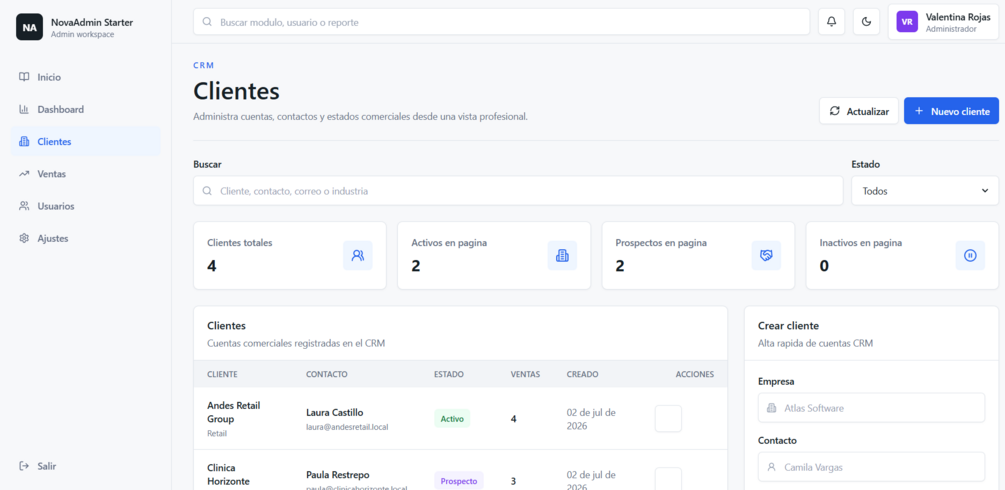Click the Laura Castillo contact name
The image size is (1005, 490).
click(x=335, y=412)
